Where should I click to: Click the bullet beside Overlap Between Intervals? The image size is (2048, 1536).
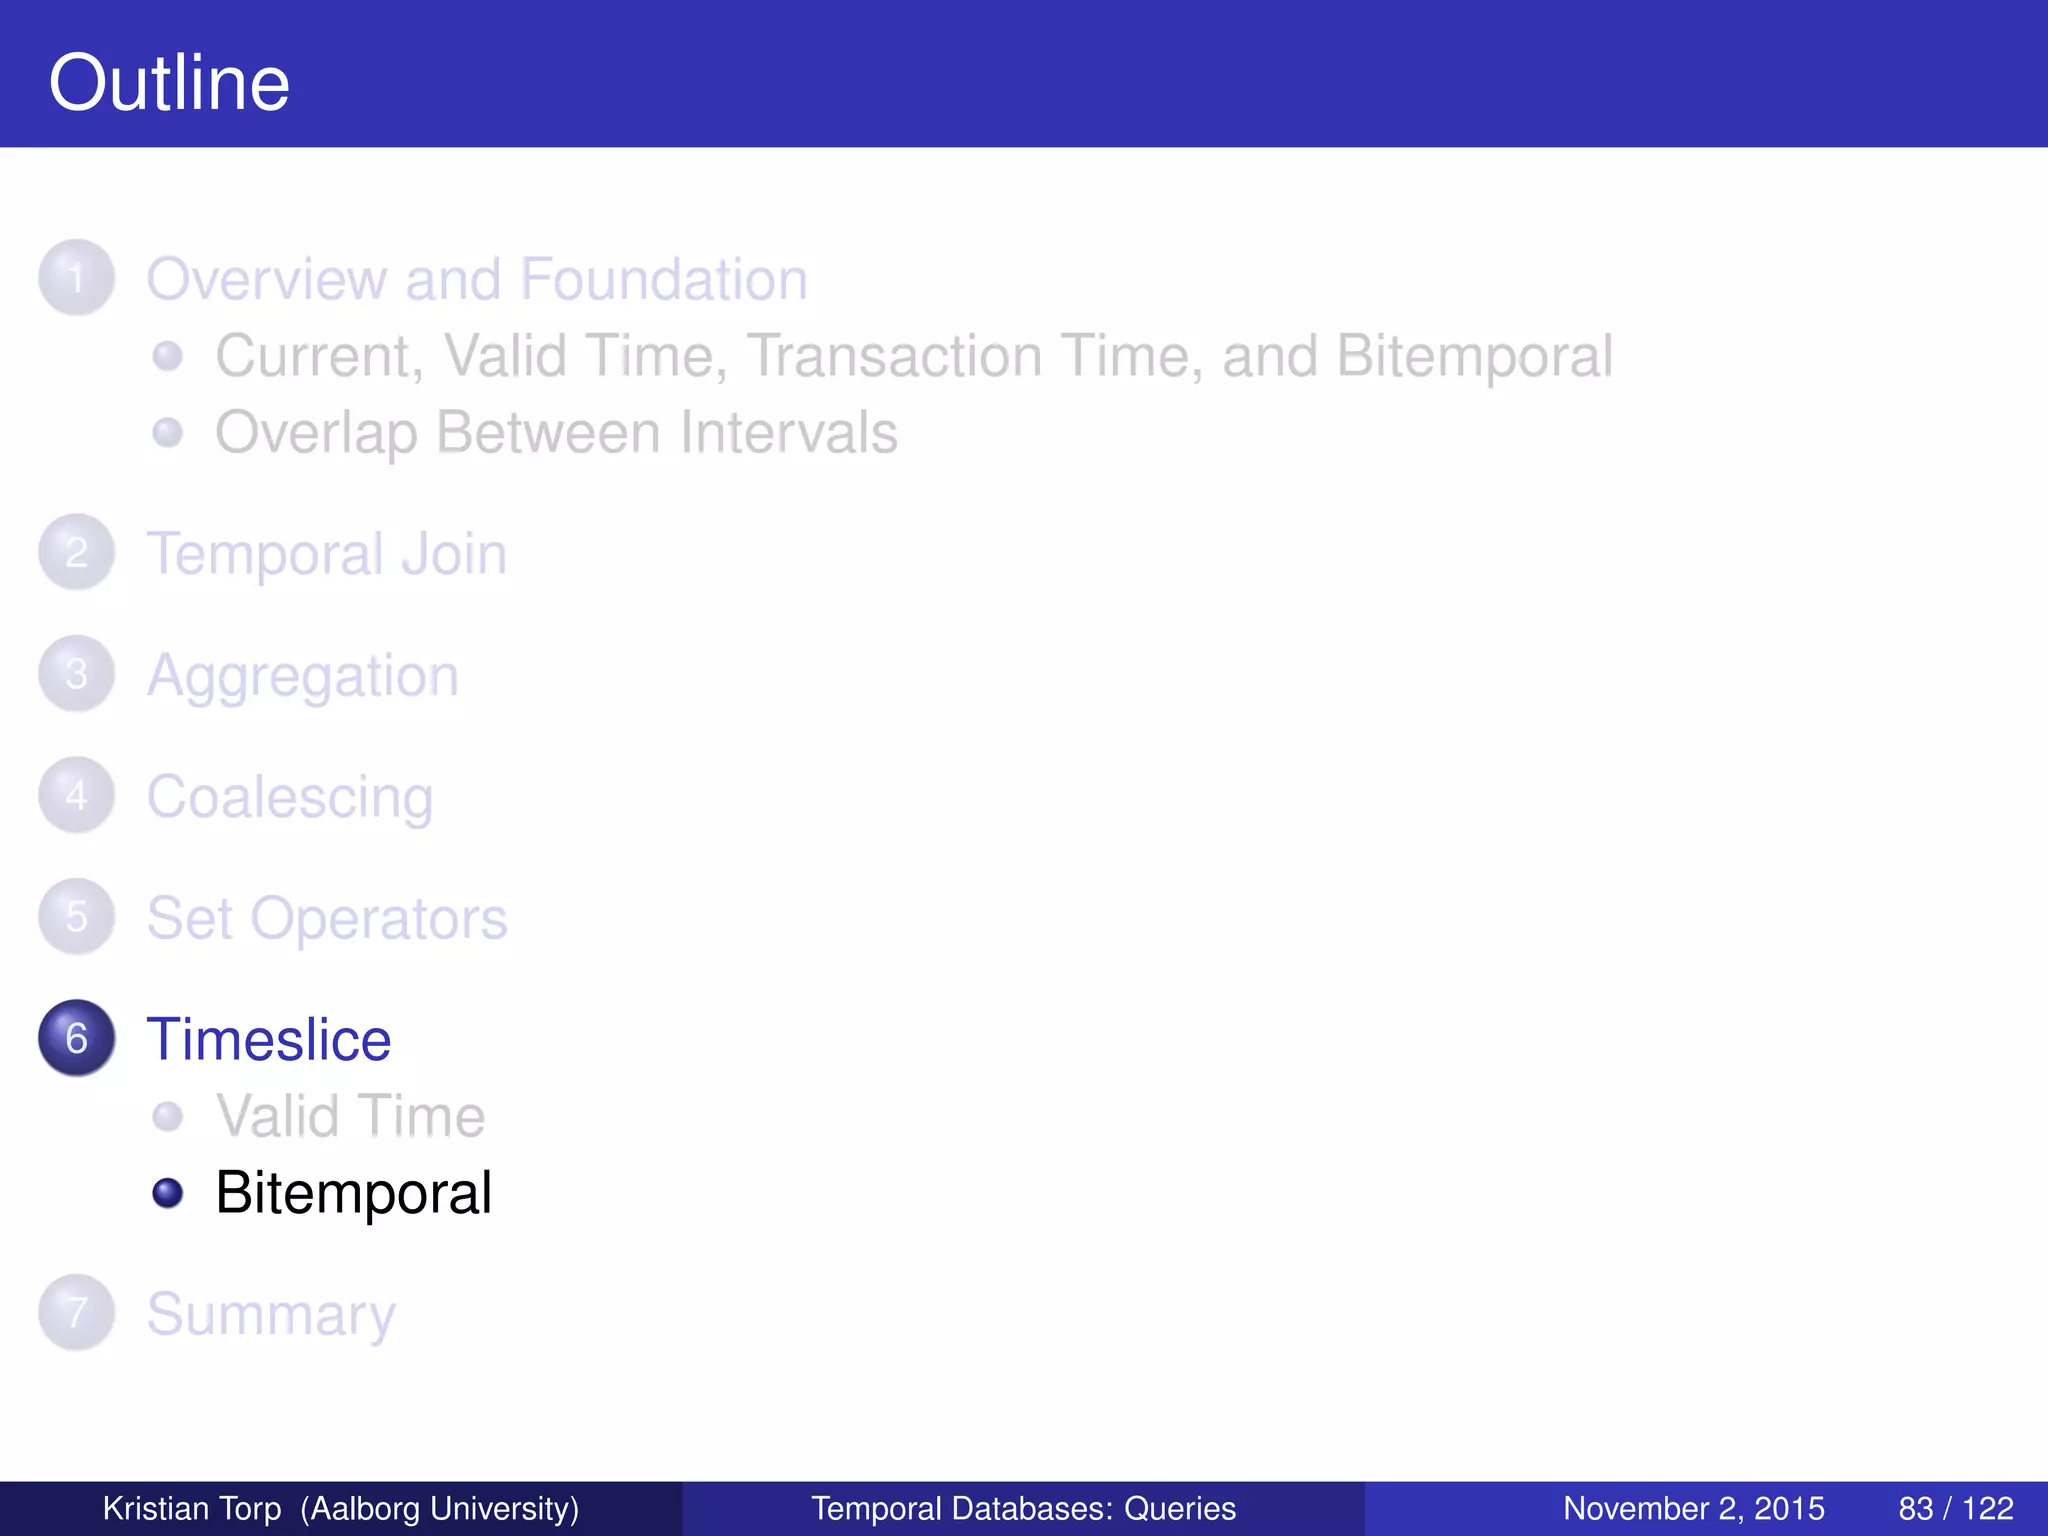pyautogui.click(x=168, y=433)
